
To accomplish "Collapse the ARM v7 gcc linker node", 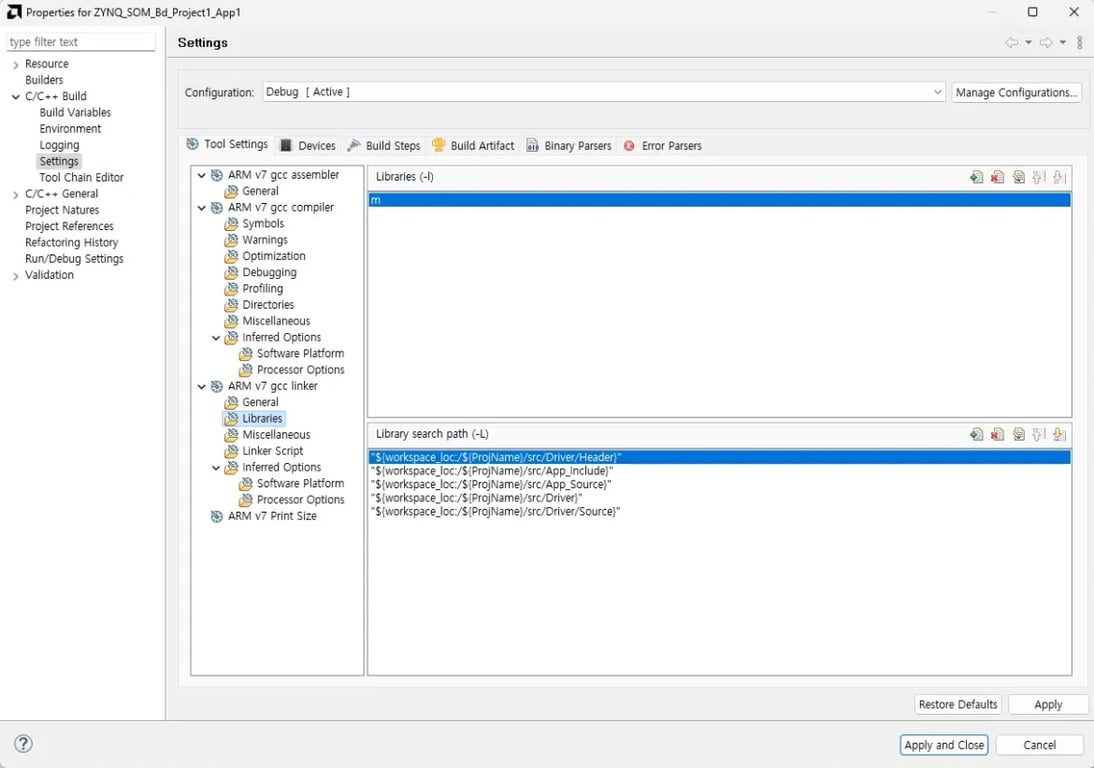I will pyautogui.click(x=202, y=386).
